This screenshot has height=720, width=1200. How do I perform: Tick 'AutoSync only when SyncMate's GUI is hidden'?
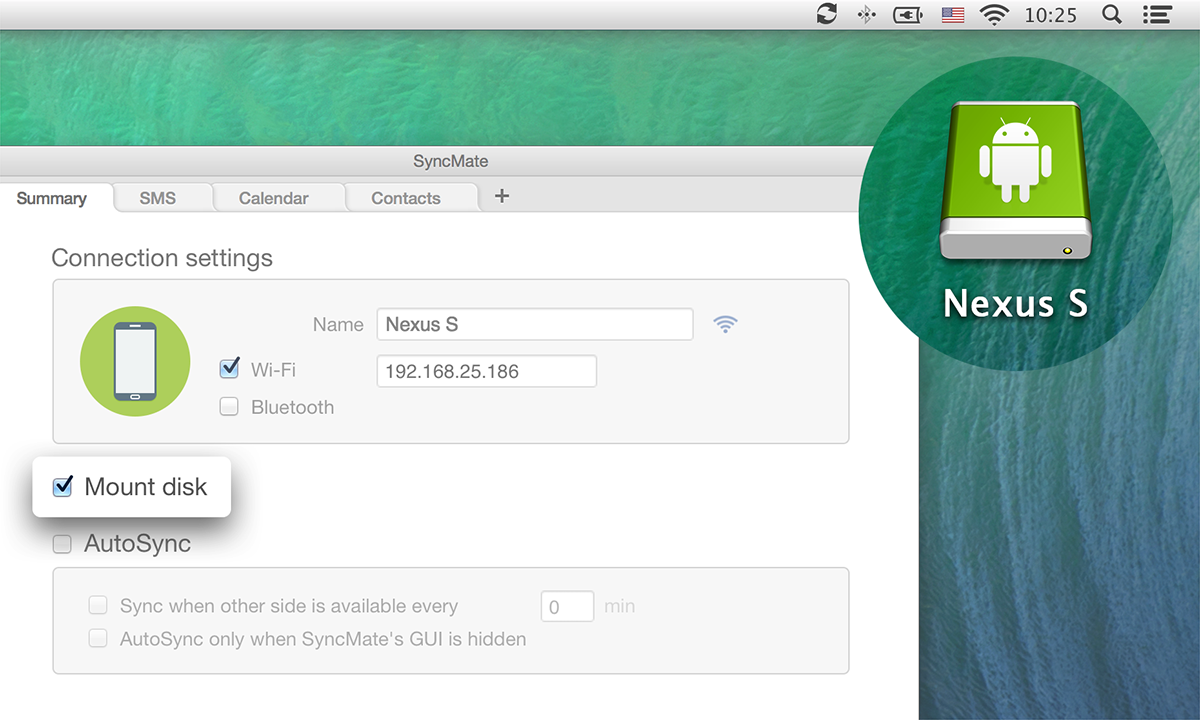pos(97,638)
